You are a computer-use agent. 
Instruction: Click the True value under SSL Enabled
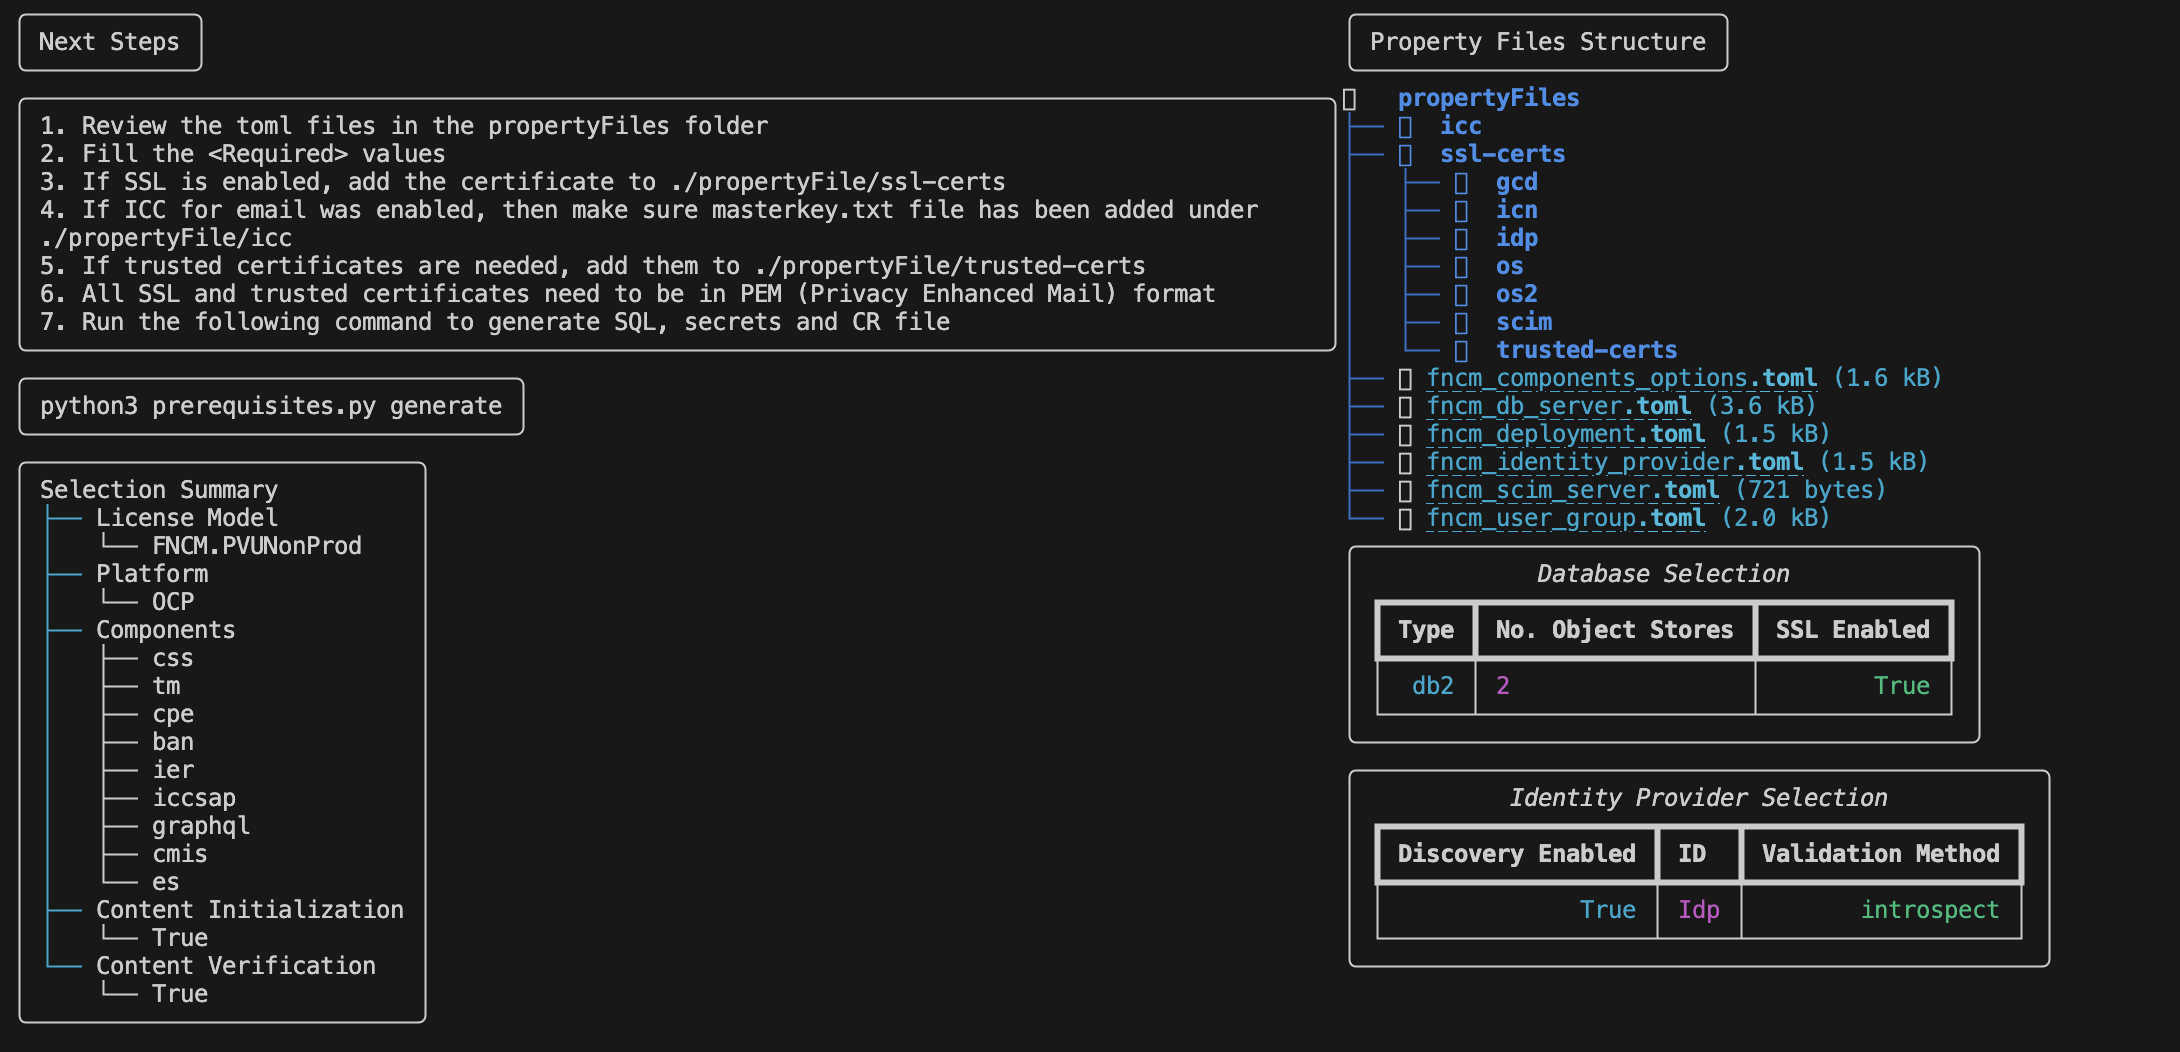pyautogui.click(x=1902, y=686)
